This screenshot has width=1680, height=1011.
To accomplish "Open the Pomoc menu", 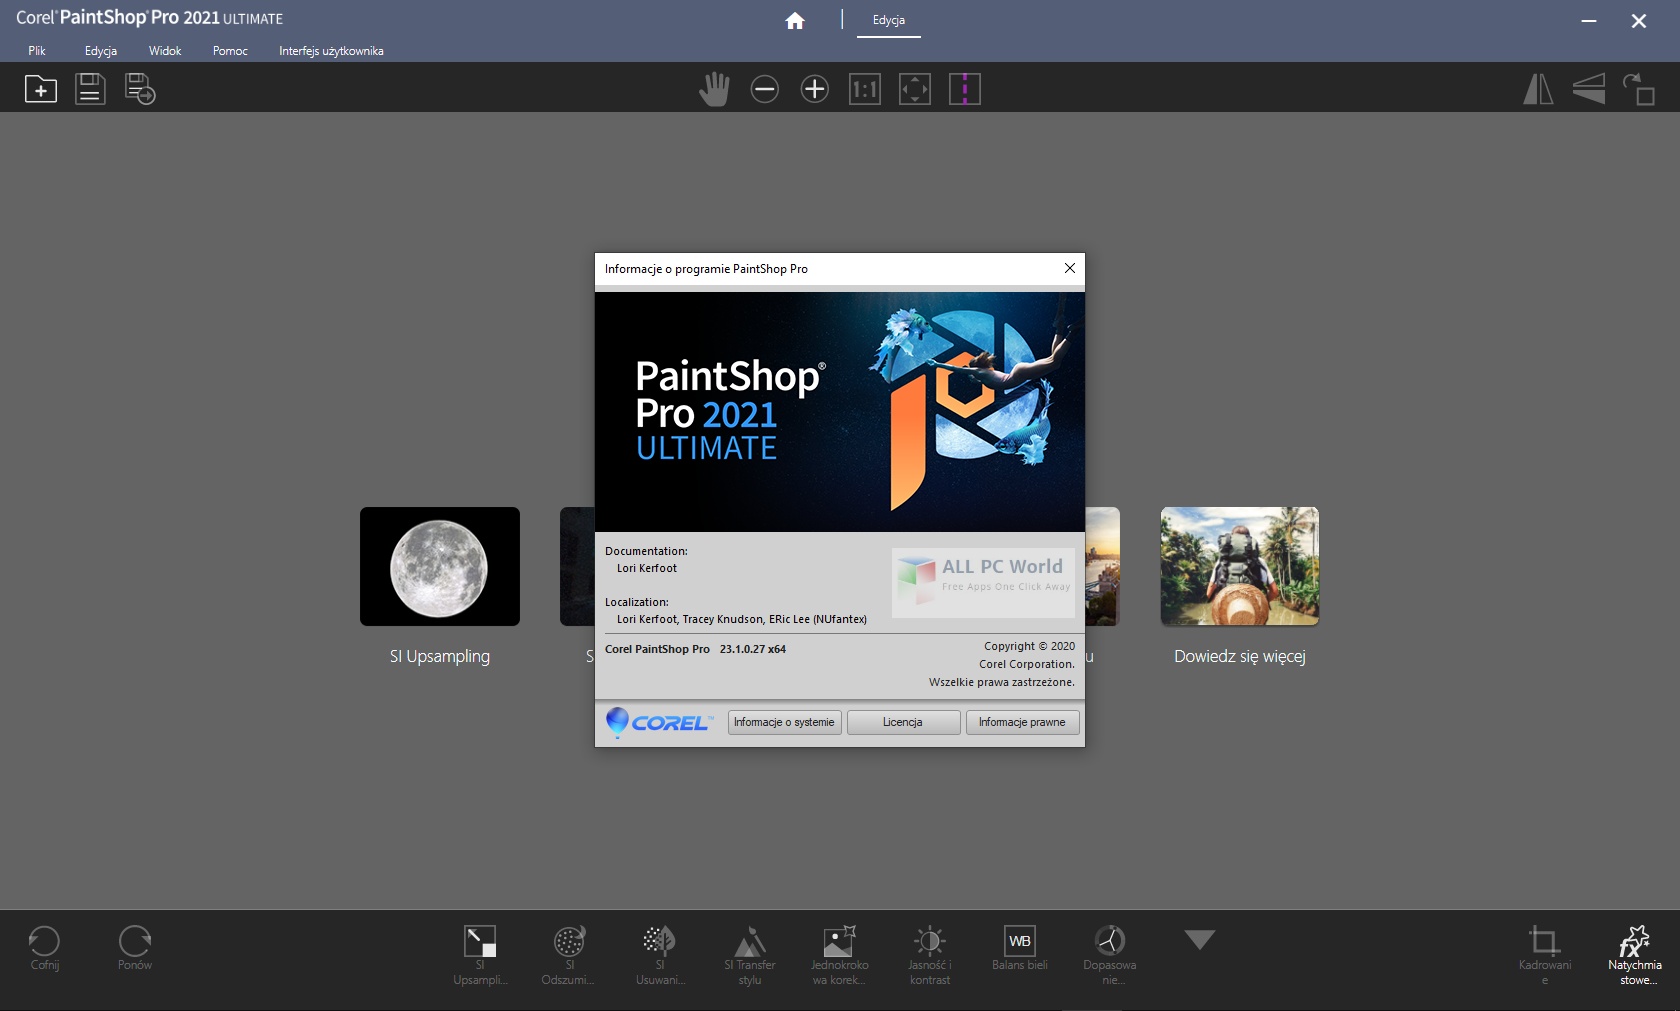I will (x=230, y=51).
